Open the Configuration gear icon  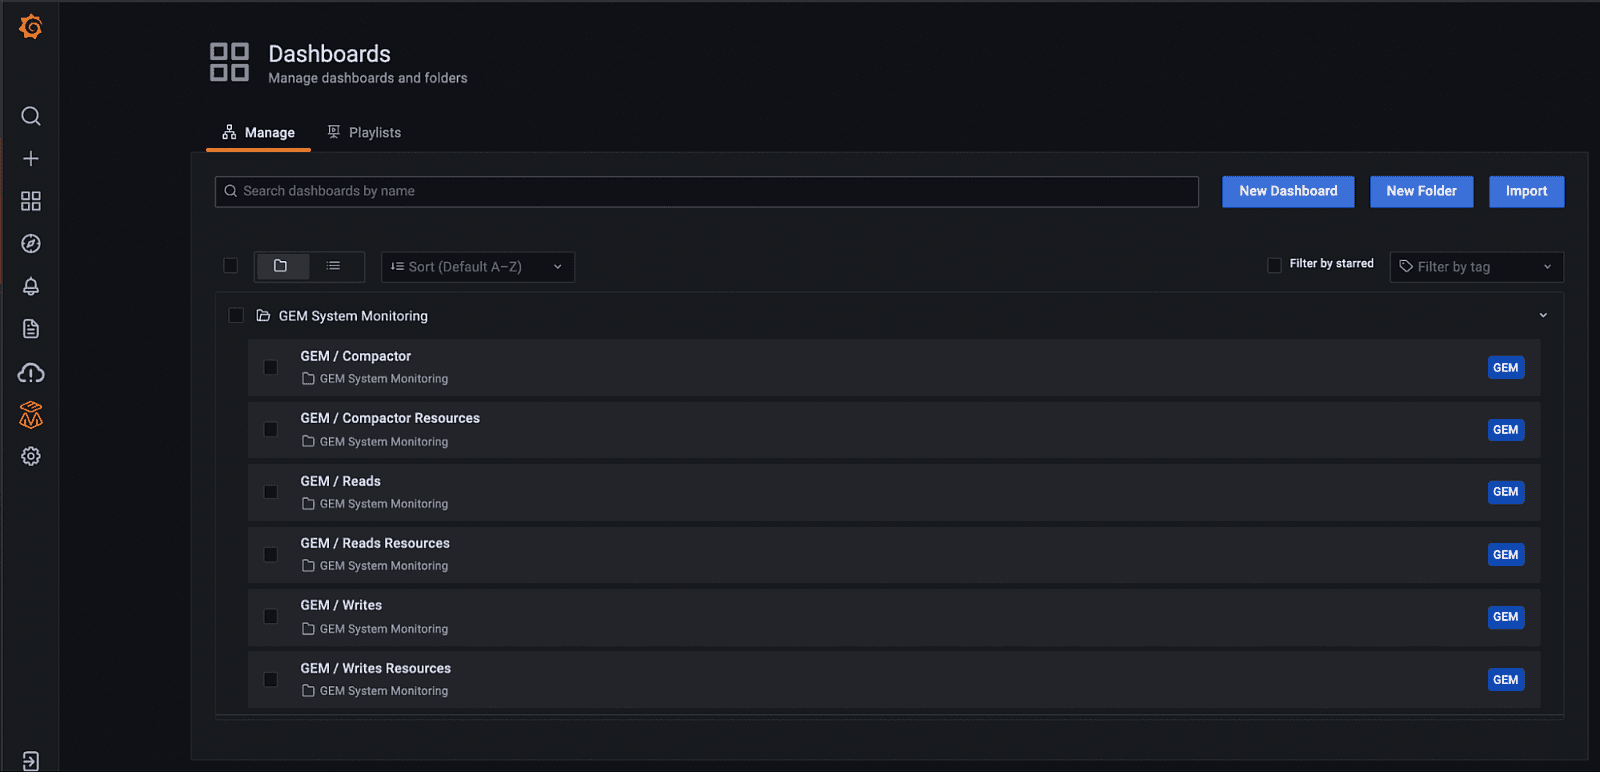point(31,457)
